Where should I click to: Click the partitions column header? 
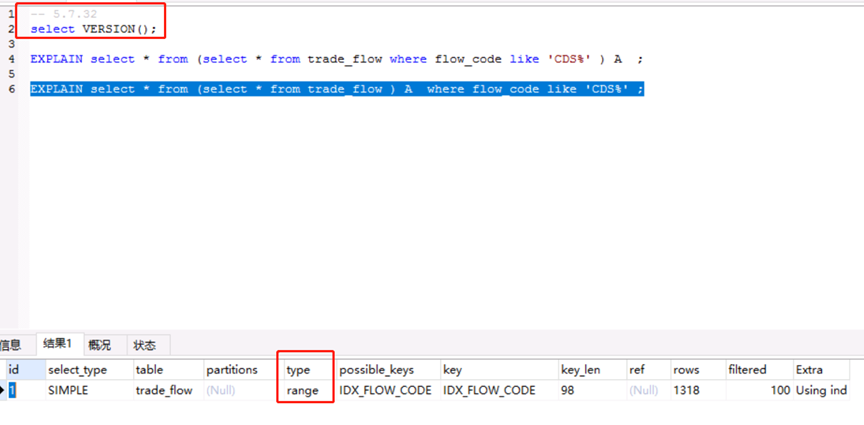(x=242, y=370)
